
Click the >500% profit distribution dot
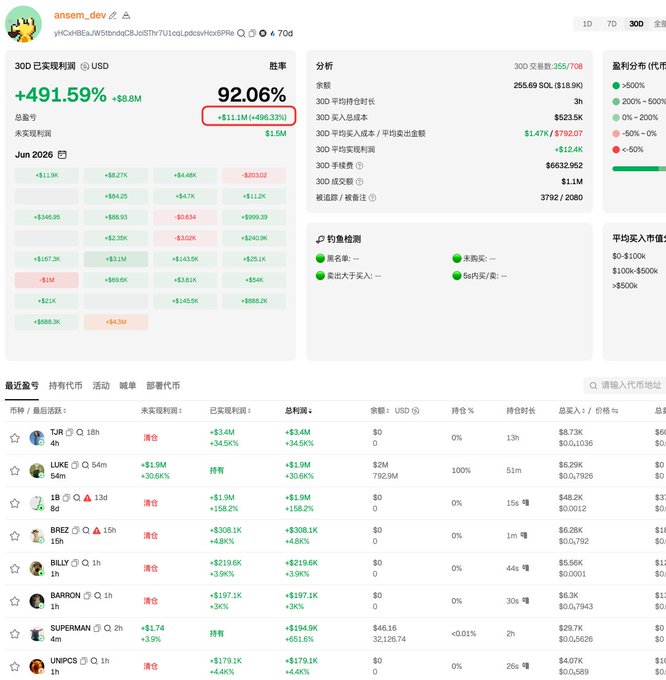[x=616, y=85]
